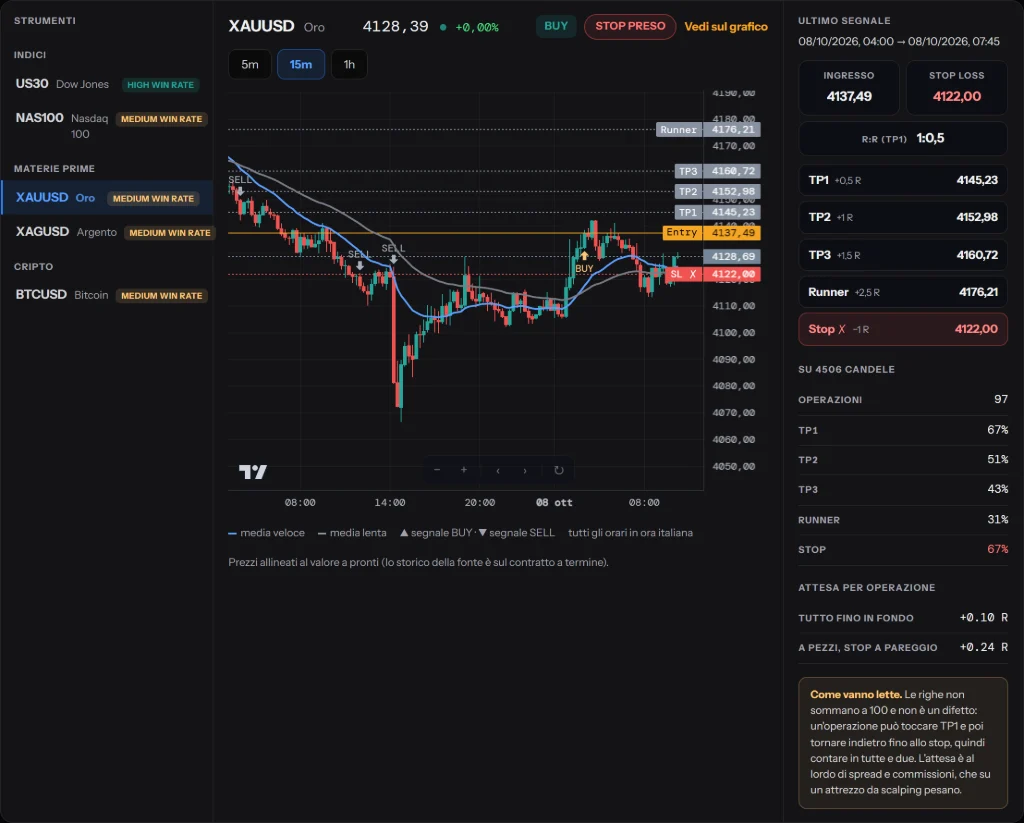Click the BUY badge in the header
This screenshot has width=1024, height=823.
(x=556, y=26)
